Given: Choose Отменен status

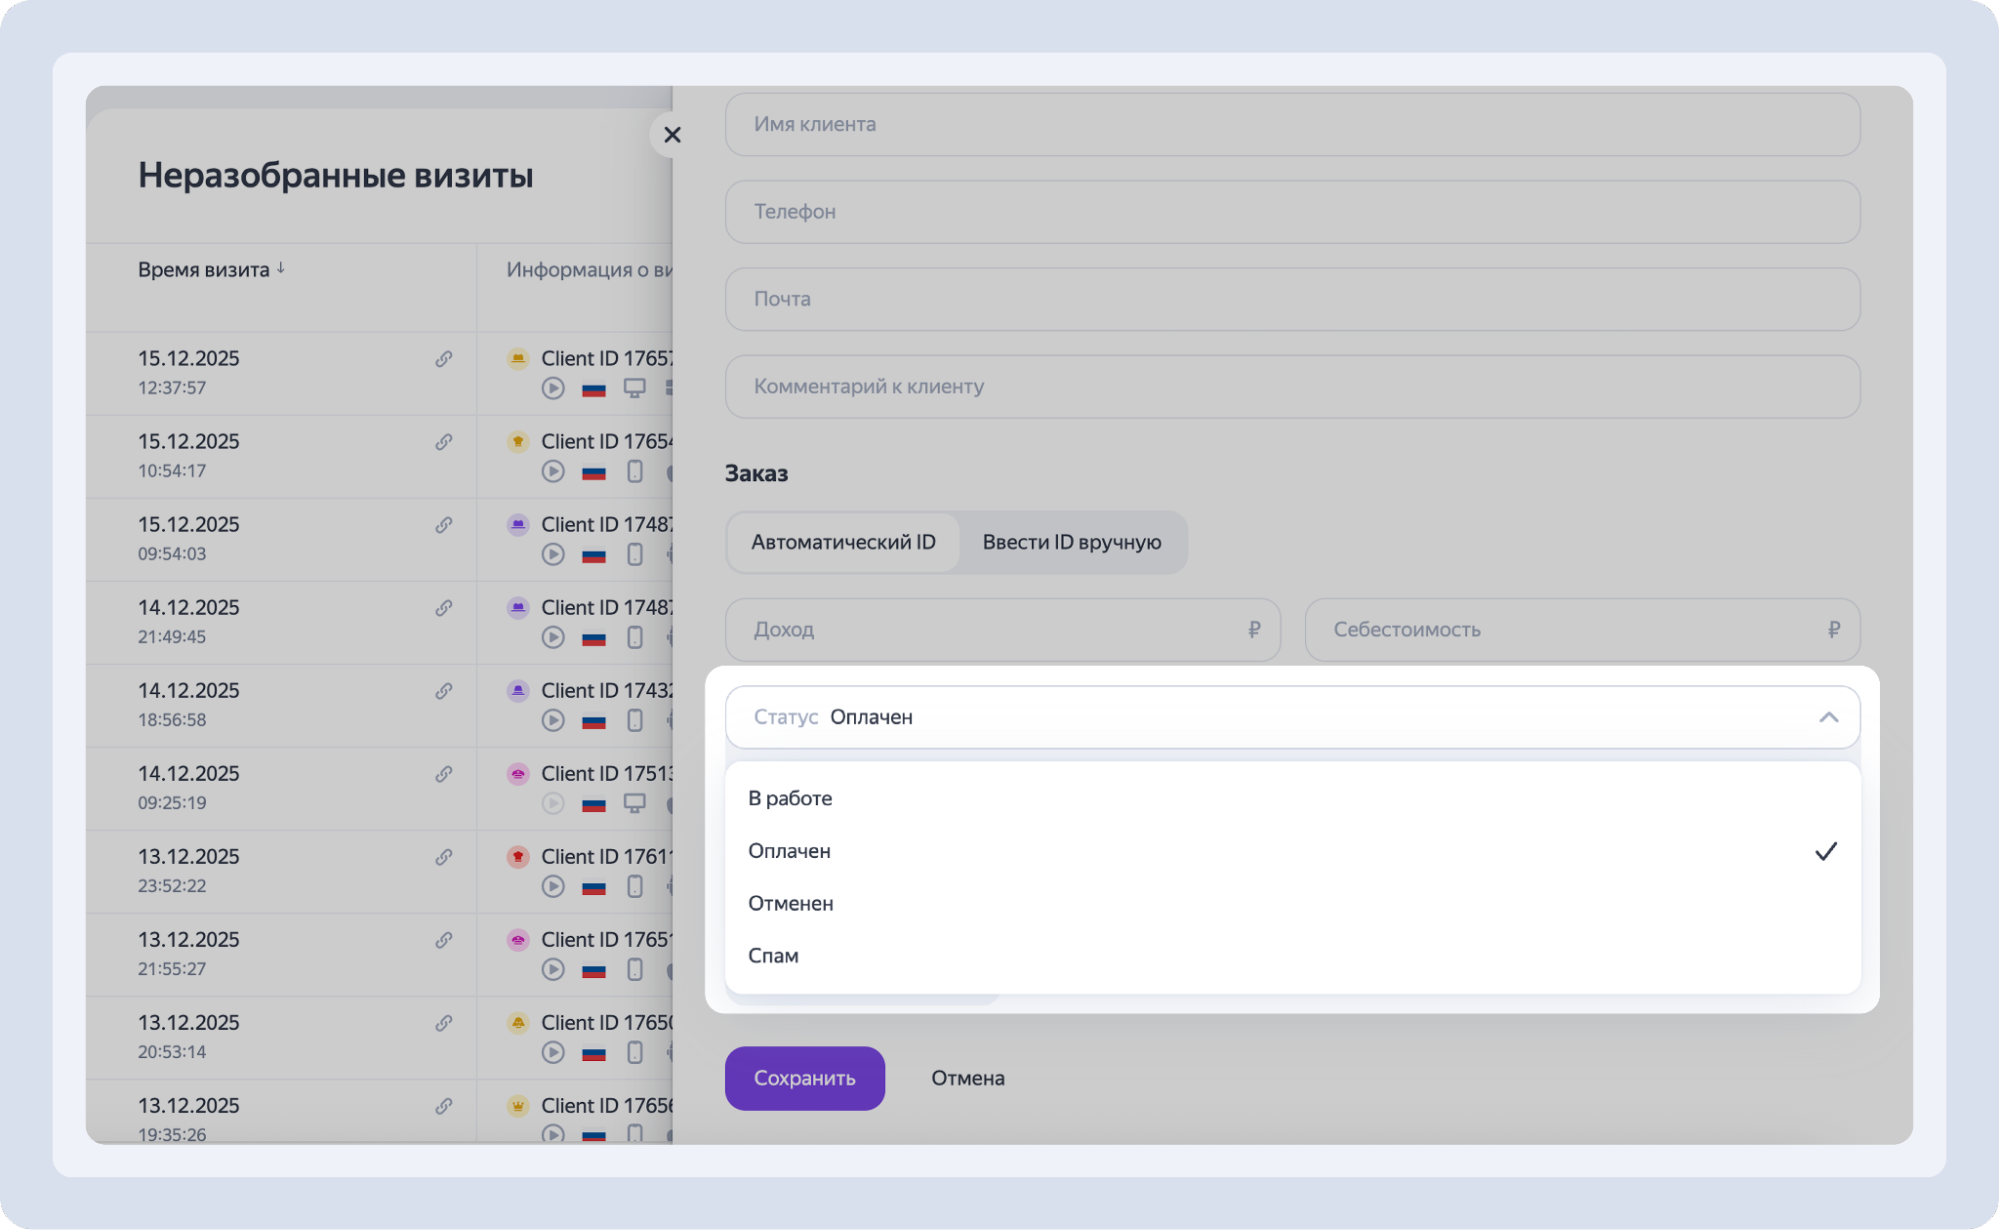Looking at the screenshot, I should [790, 903].
